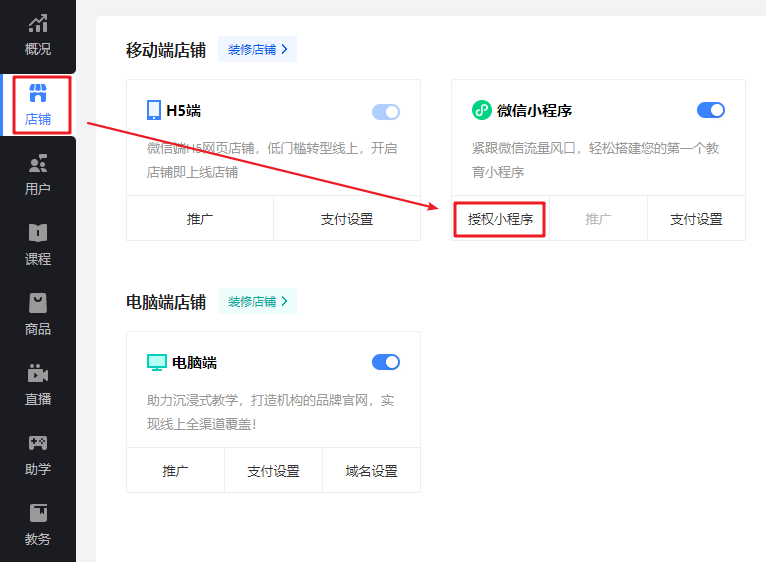Screen dimensions: 766x562
Task: Click the 电脑端 monitor icon
Action: click(157, 363)
